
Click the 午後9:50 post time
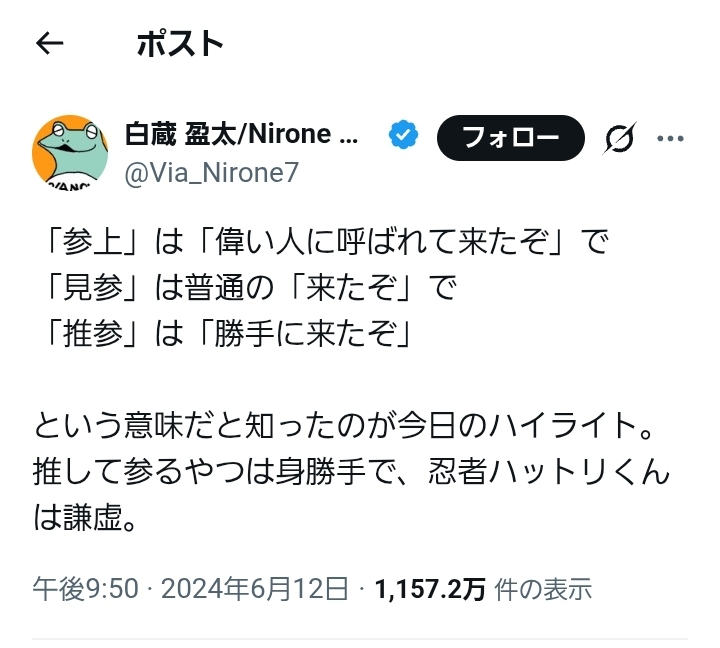84,589
